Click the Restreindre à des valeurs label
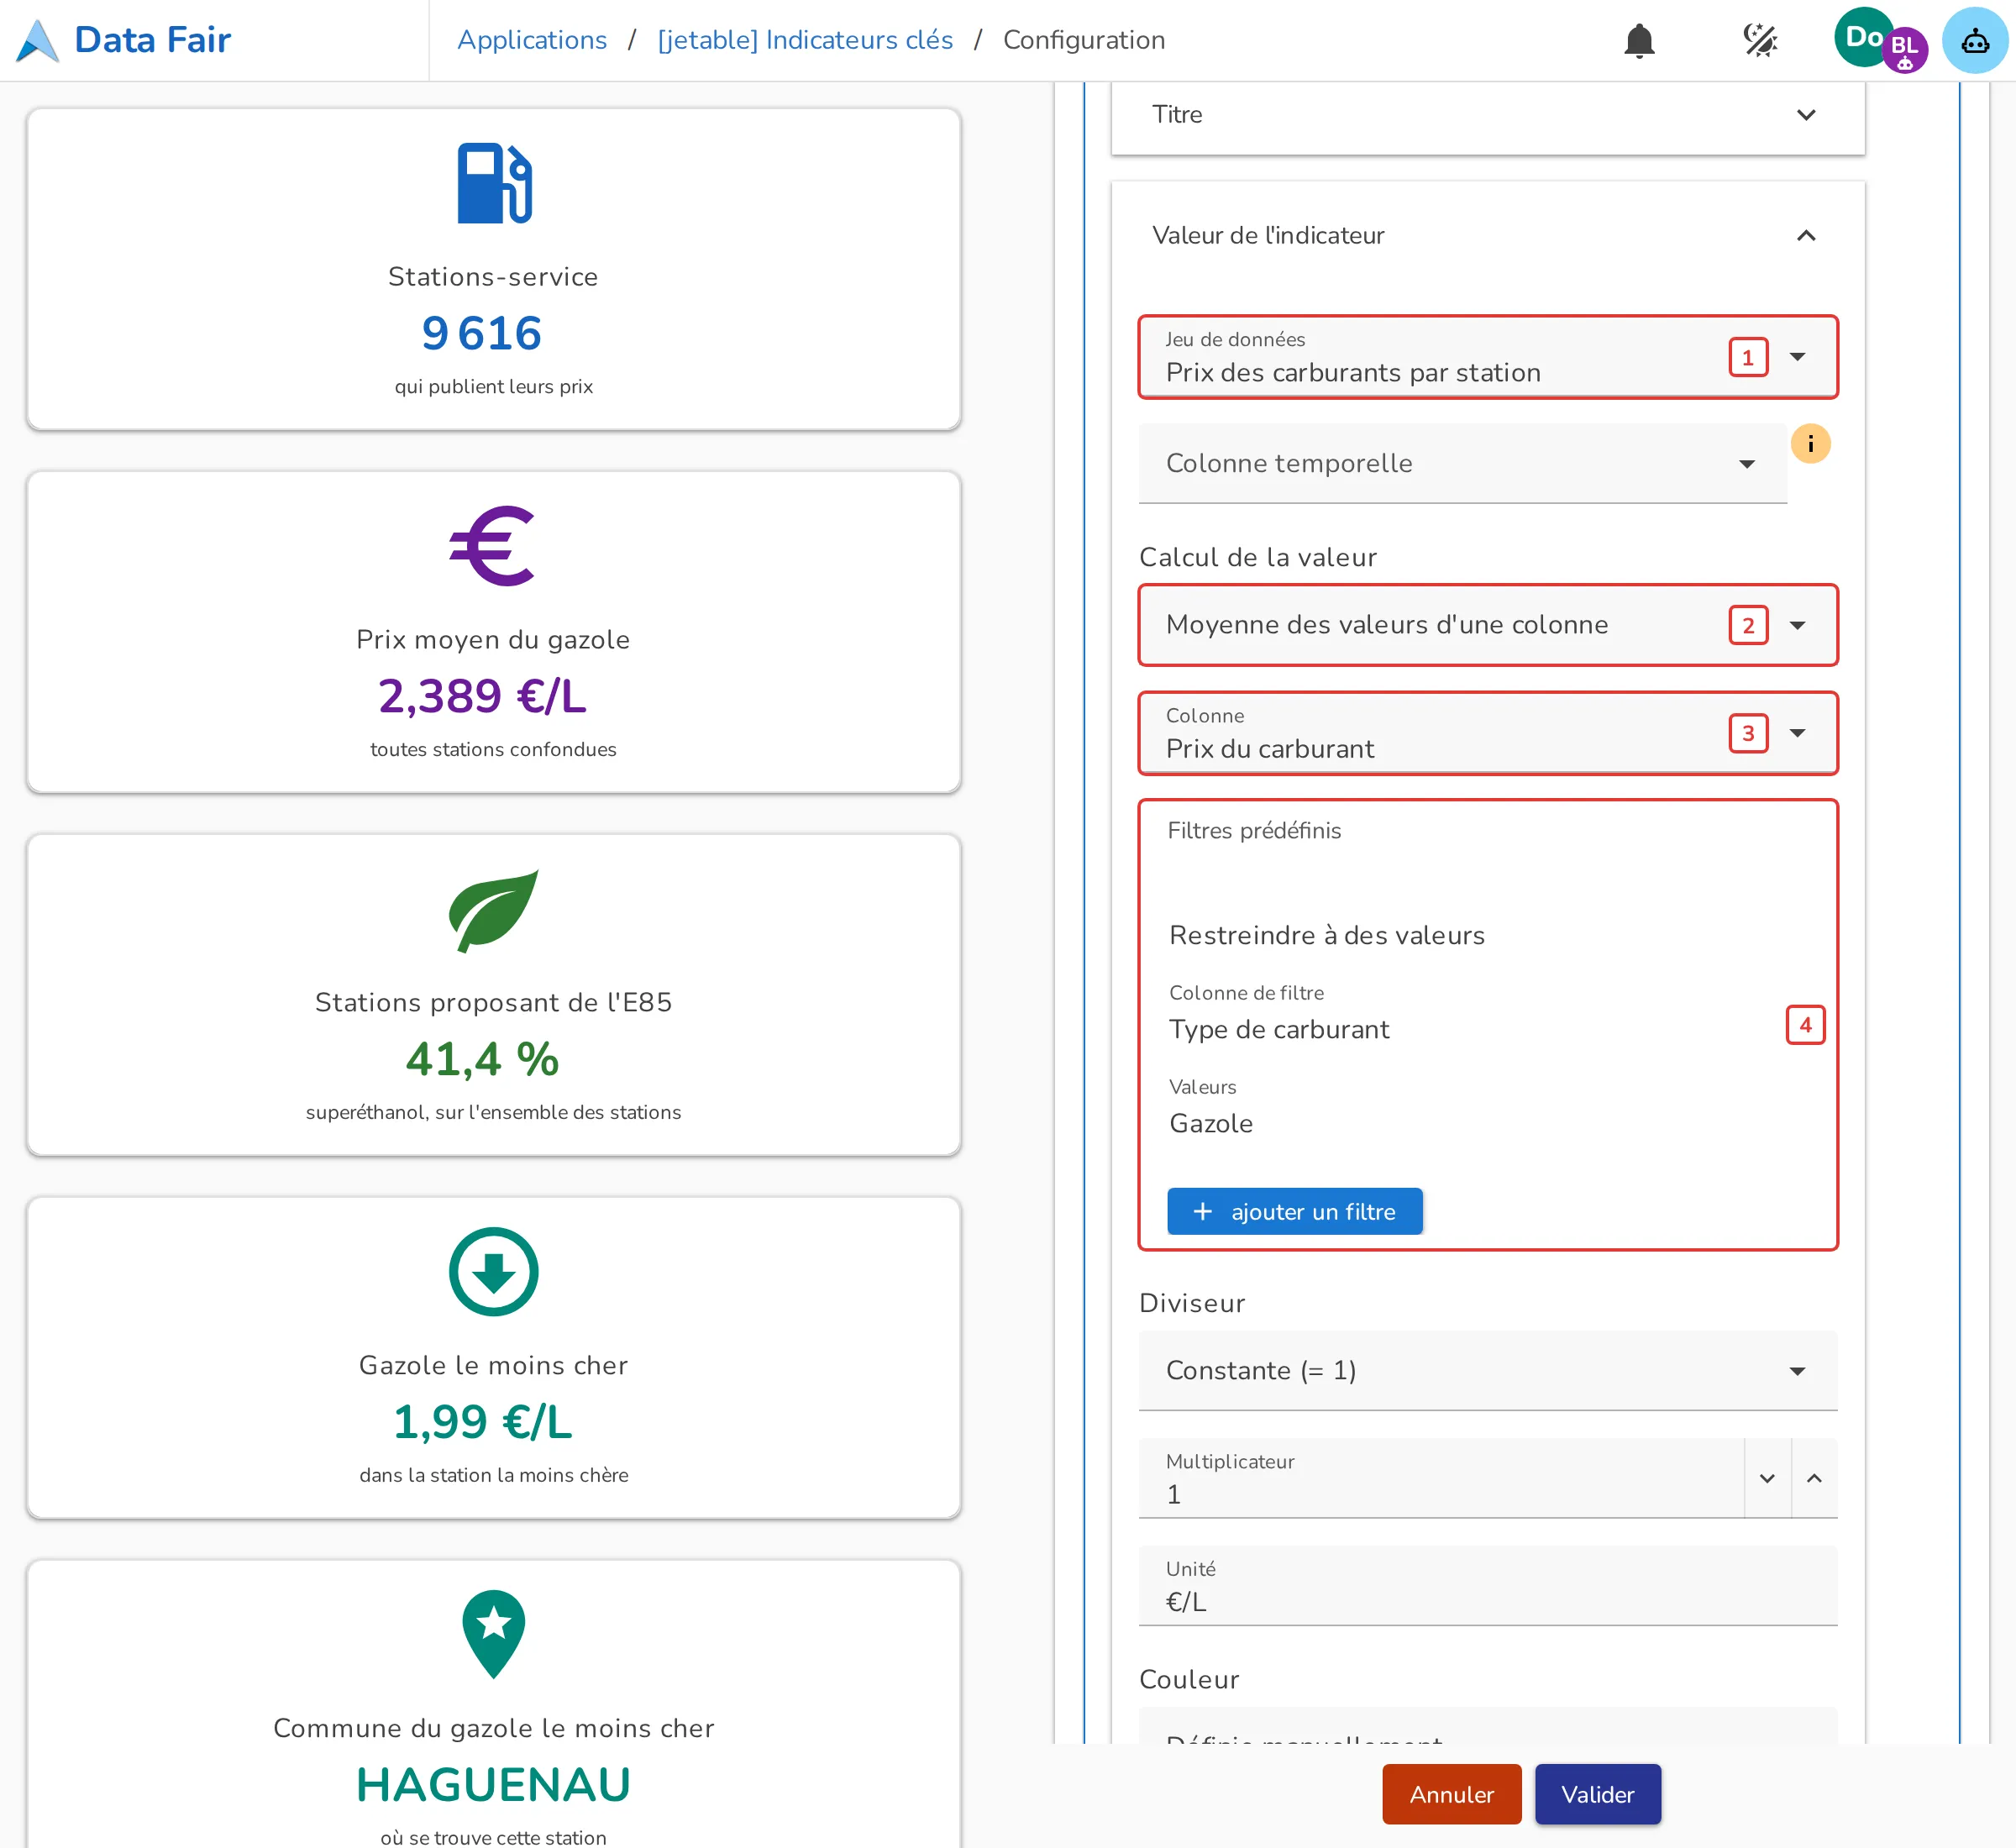Image resolution: width=2016 pixels, height=1848 pixels. point(1327,935)
